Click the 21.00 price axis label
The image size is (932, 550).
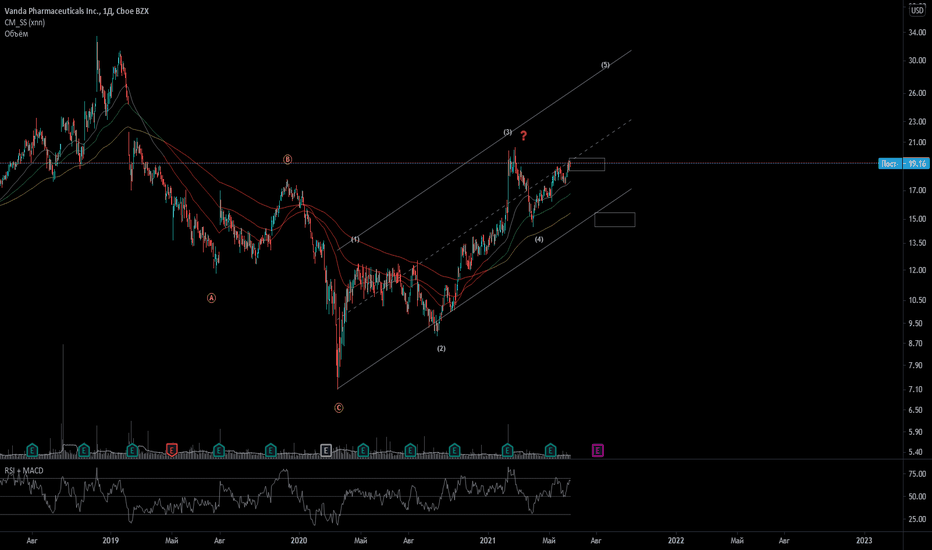click(917, 142)
